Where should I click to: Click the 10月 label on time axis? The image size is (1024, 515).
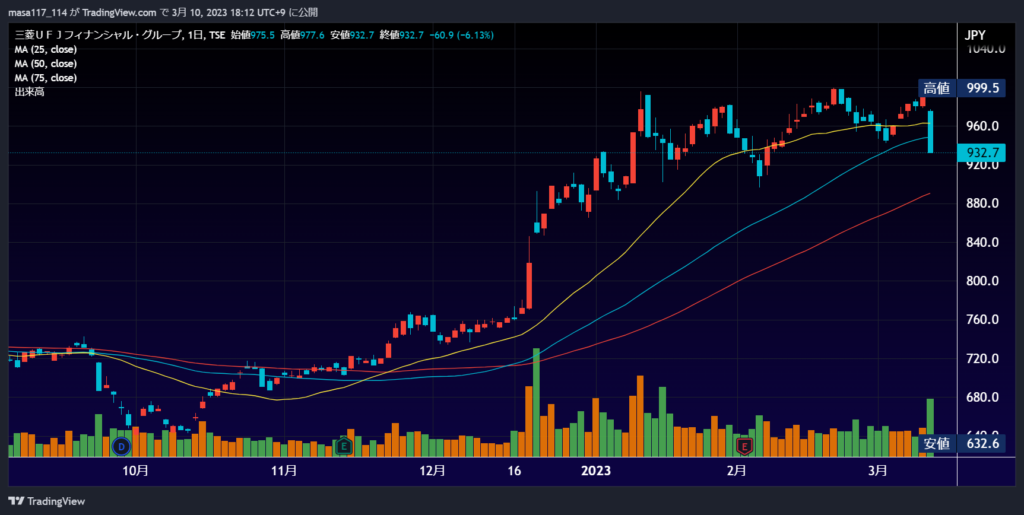(x=135, y=471)
